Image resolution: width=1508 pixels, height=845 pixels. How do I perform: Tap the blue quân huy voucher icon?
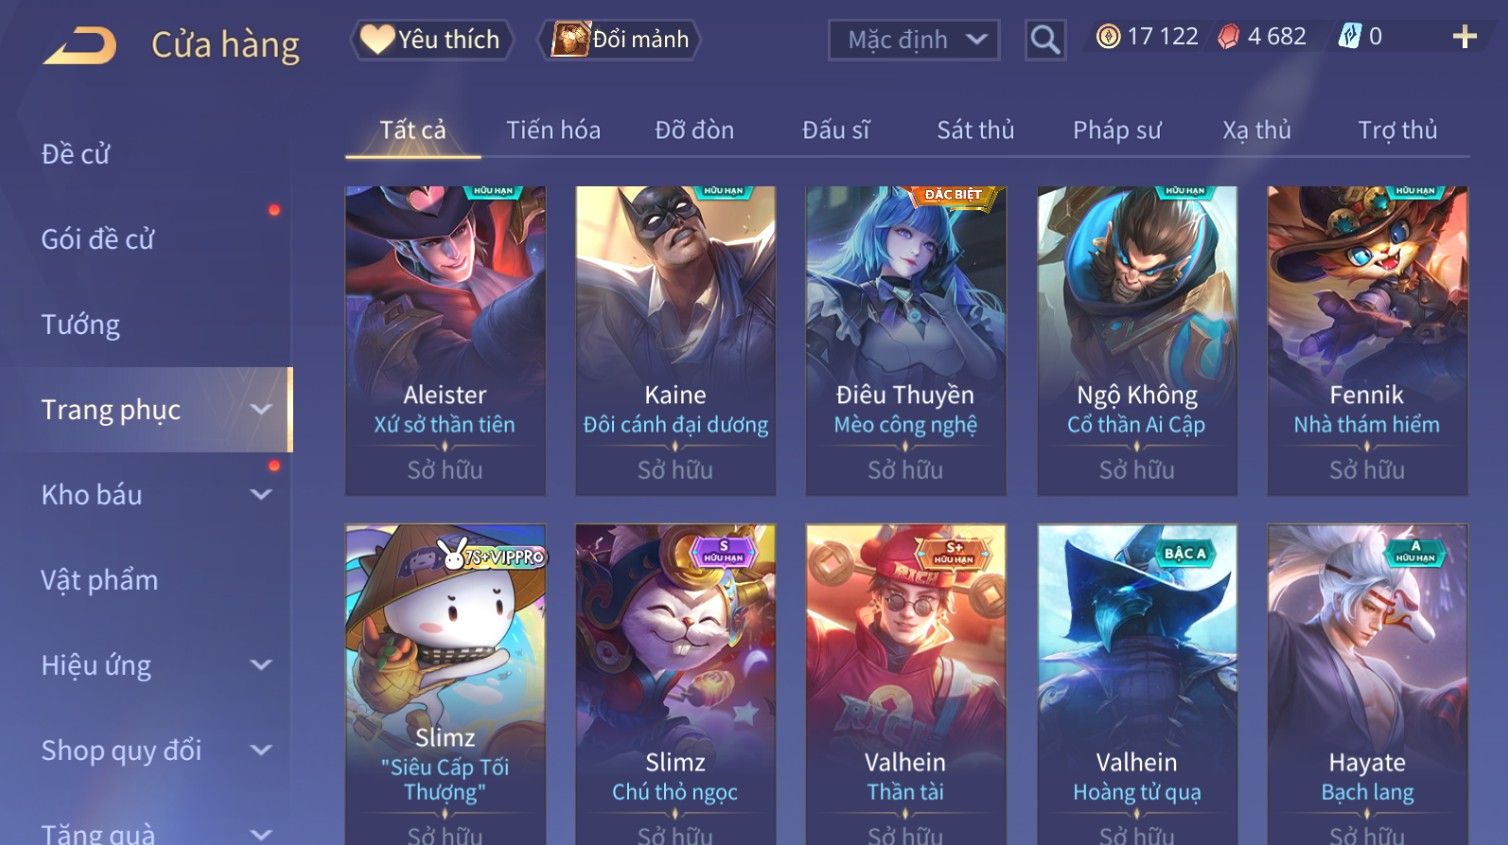tap(1350, 37)
